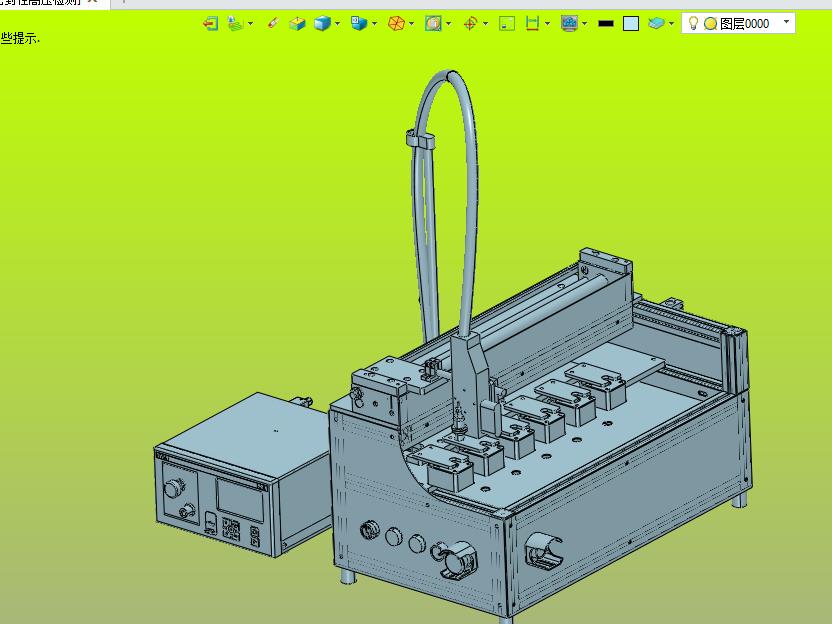Click the red crosshair target icon

[x=471, y=23]
